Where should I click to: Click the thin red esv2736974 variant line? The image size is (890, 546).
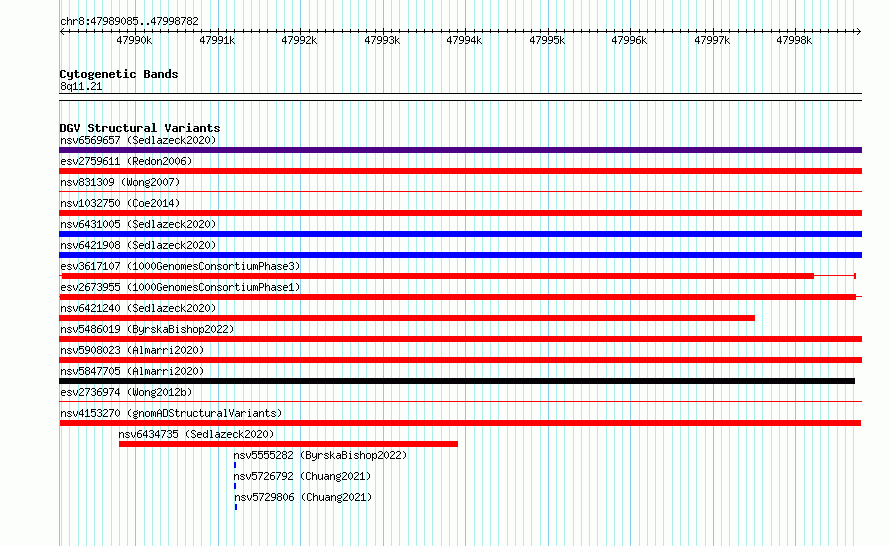pos(460,402)
